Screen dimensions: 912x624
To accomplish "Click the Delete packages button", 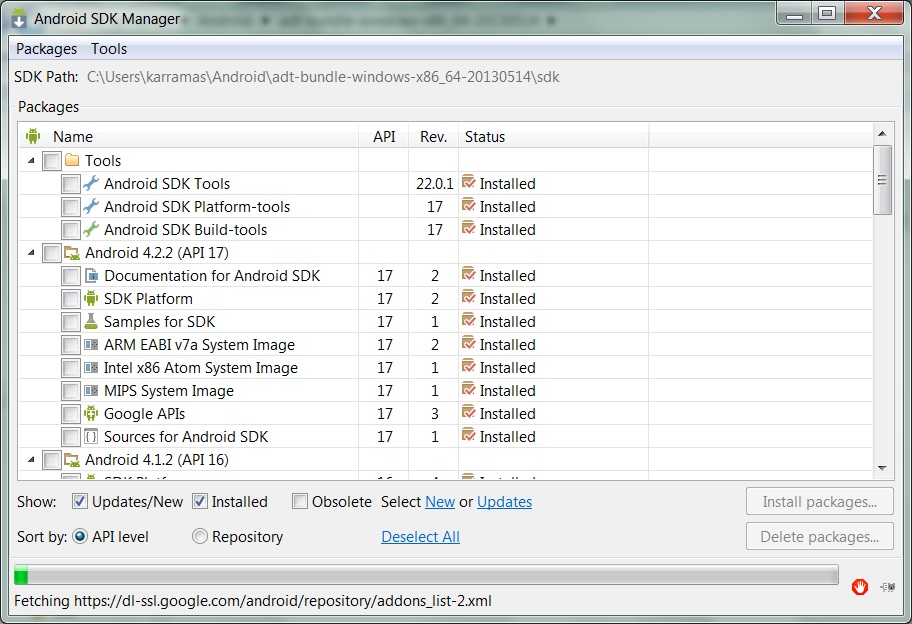I will [x=820, y=537].
